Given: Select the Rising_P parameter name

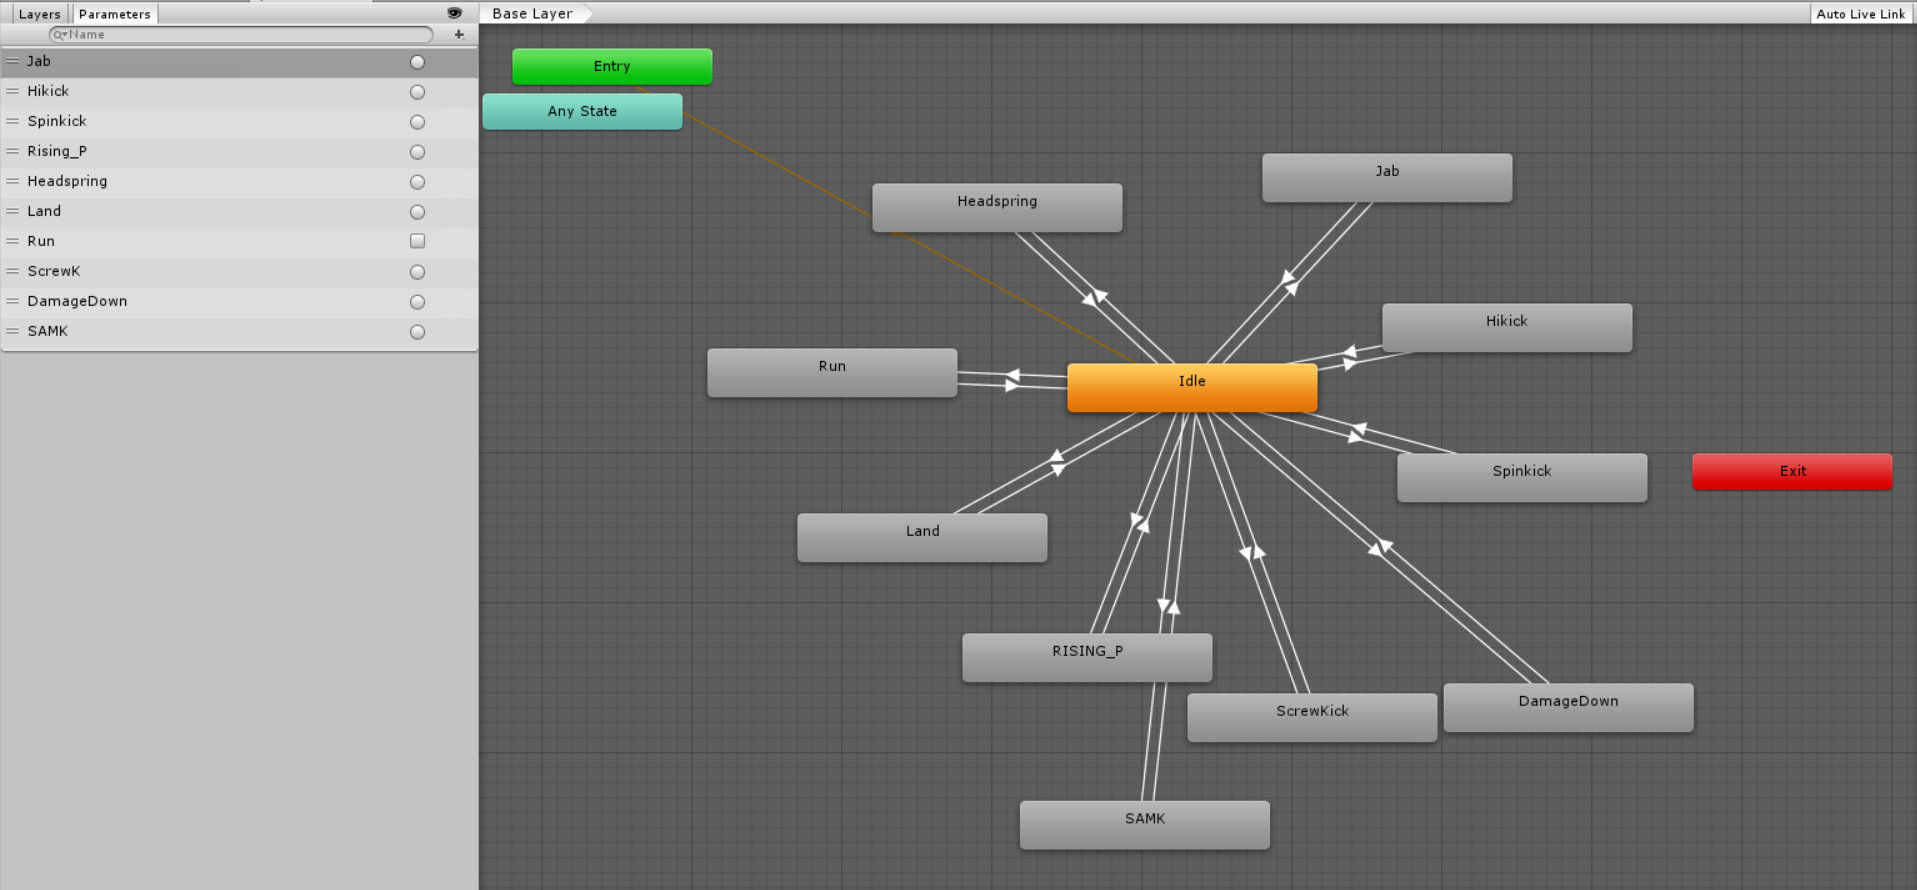Looking at the screenshot, I should point(57,151).
